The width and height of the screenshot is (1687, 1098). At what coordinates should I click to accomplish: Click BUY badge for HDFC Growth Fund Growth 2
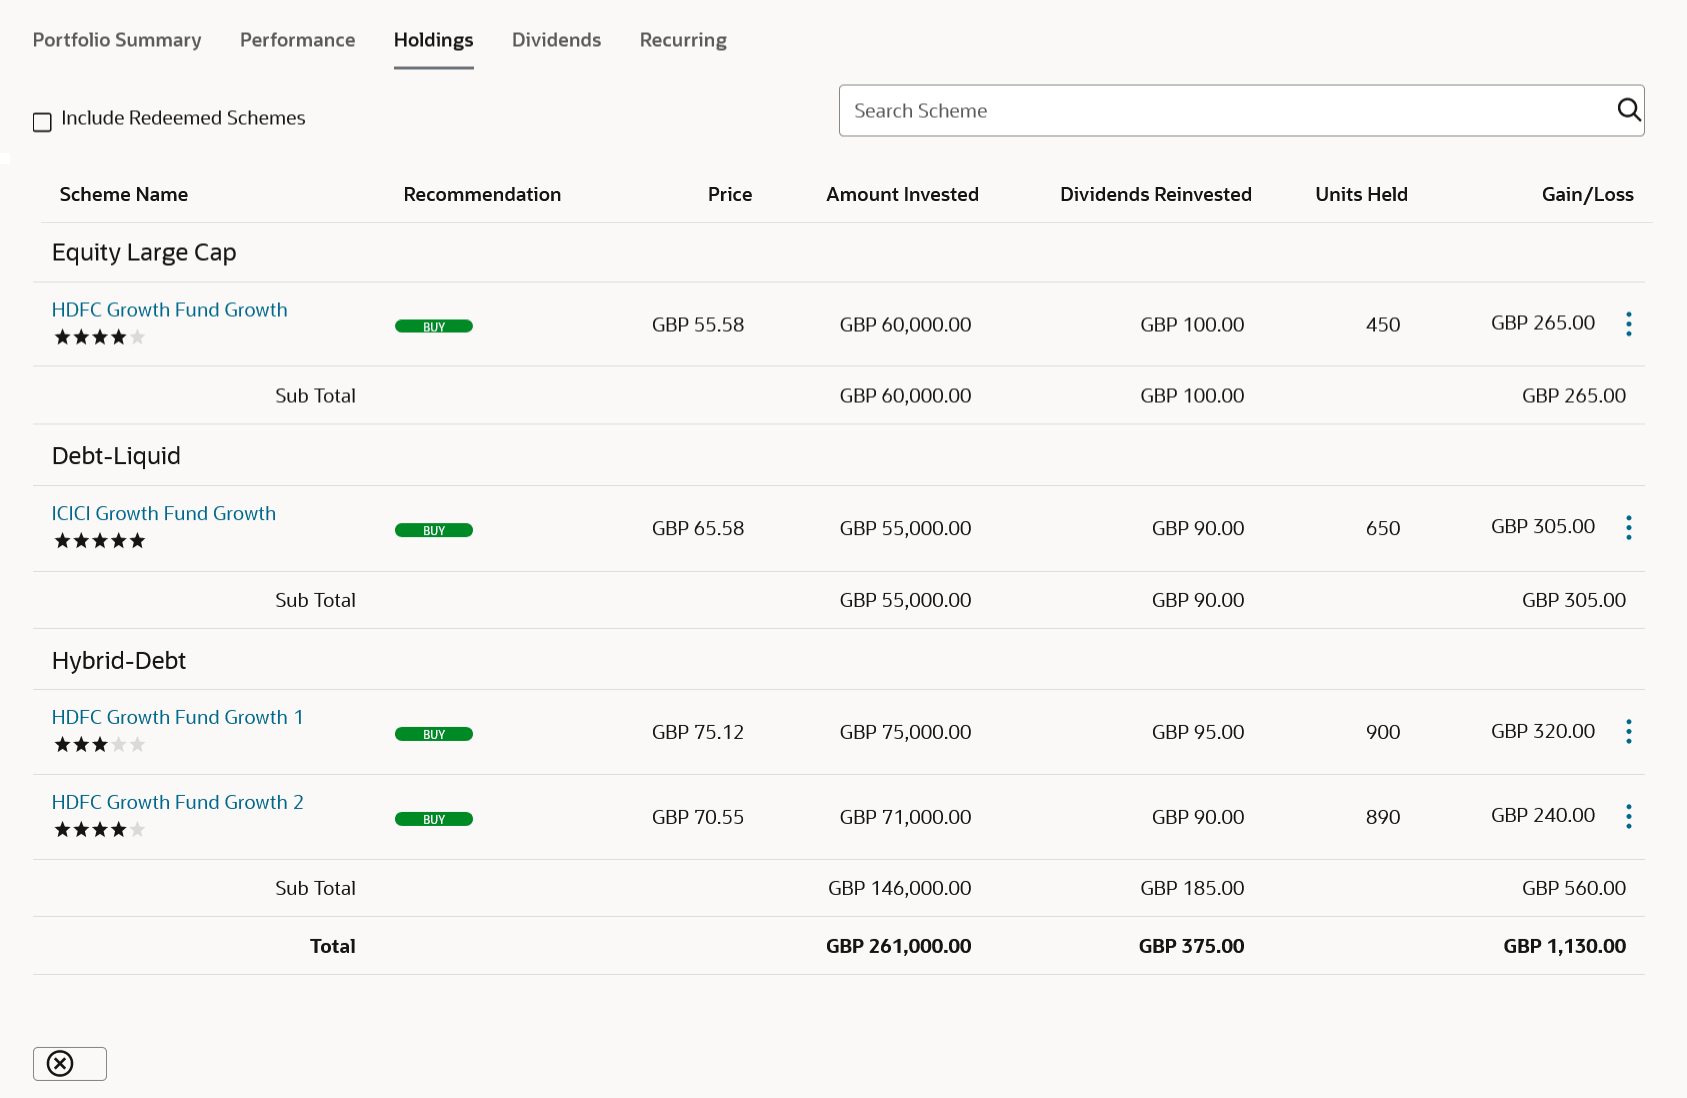434,819
